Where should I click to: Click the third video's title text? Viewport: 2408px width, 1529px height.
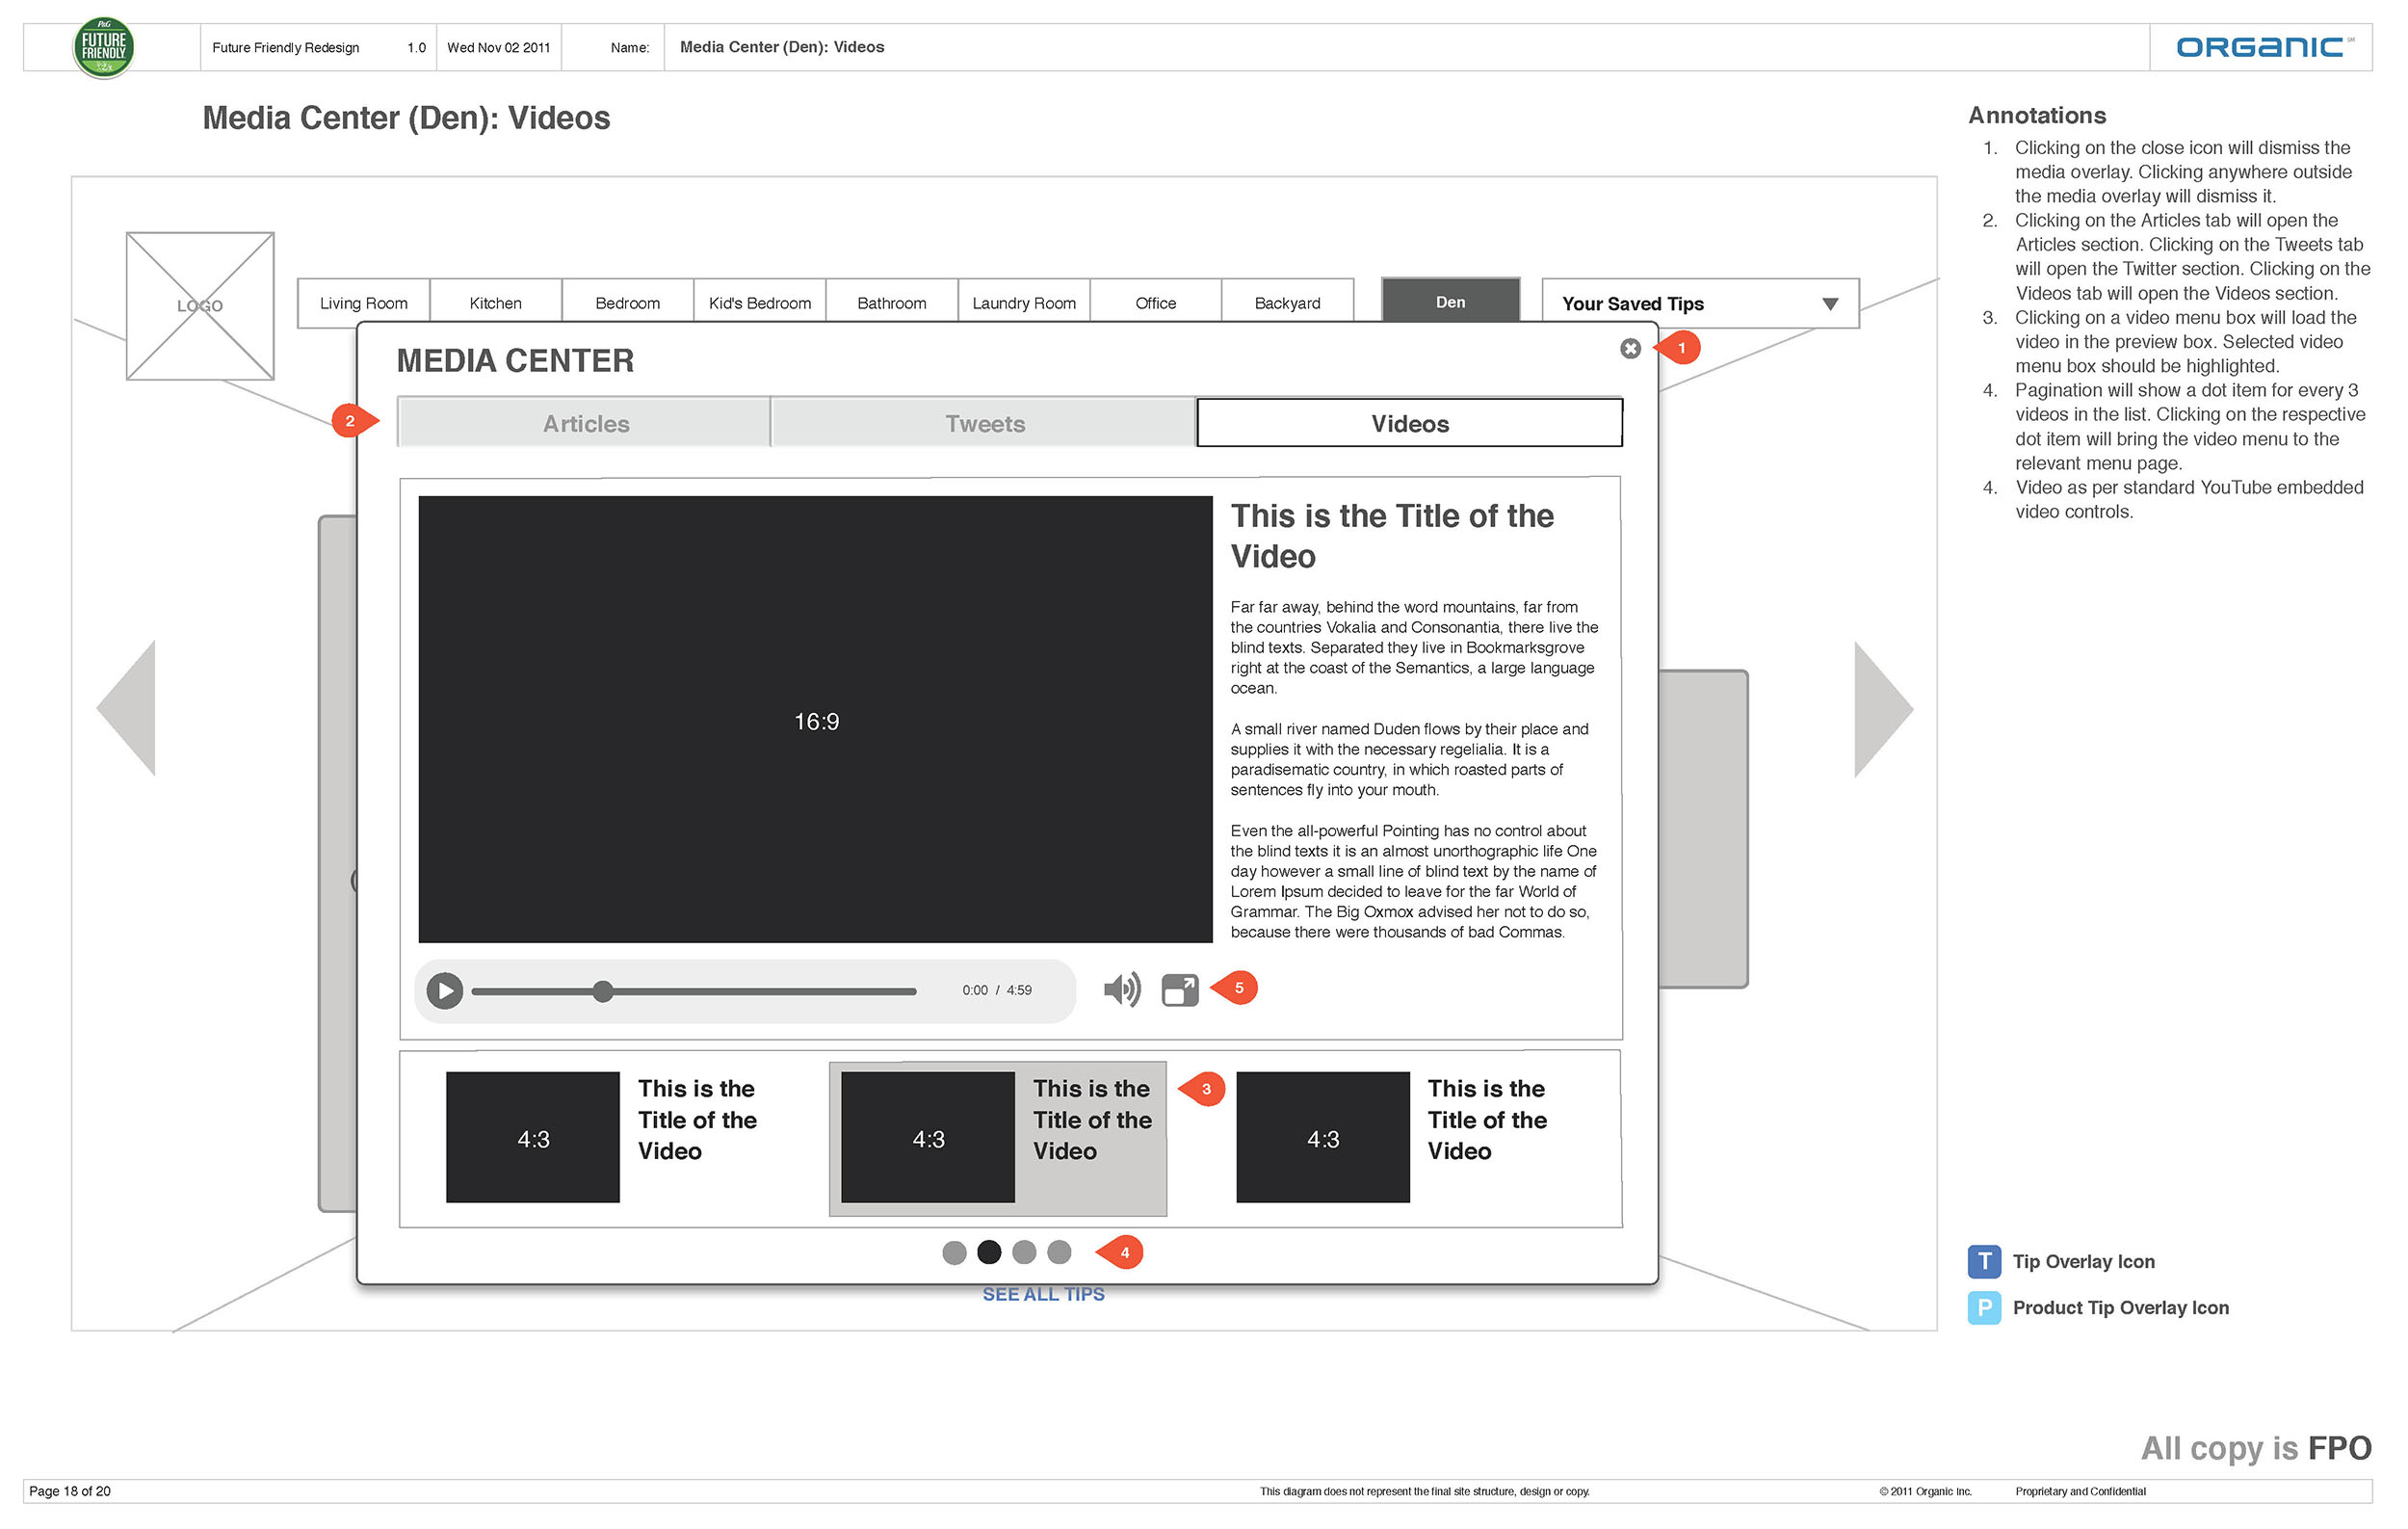coord(1487,1120)
